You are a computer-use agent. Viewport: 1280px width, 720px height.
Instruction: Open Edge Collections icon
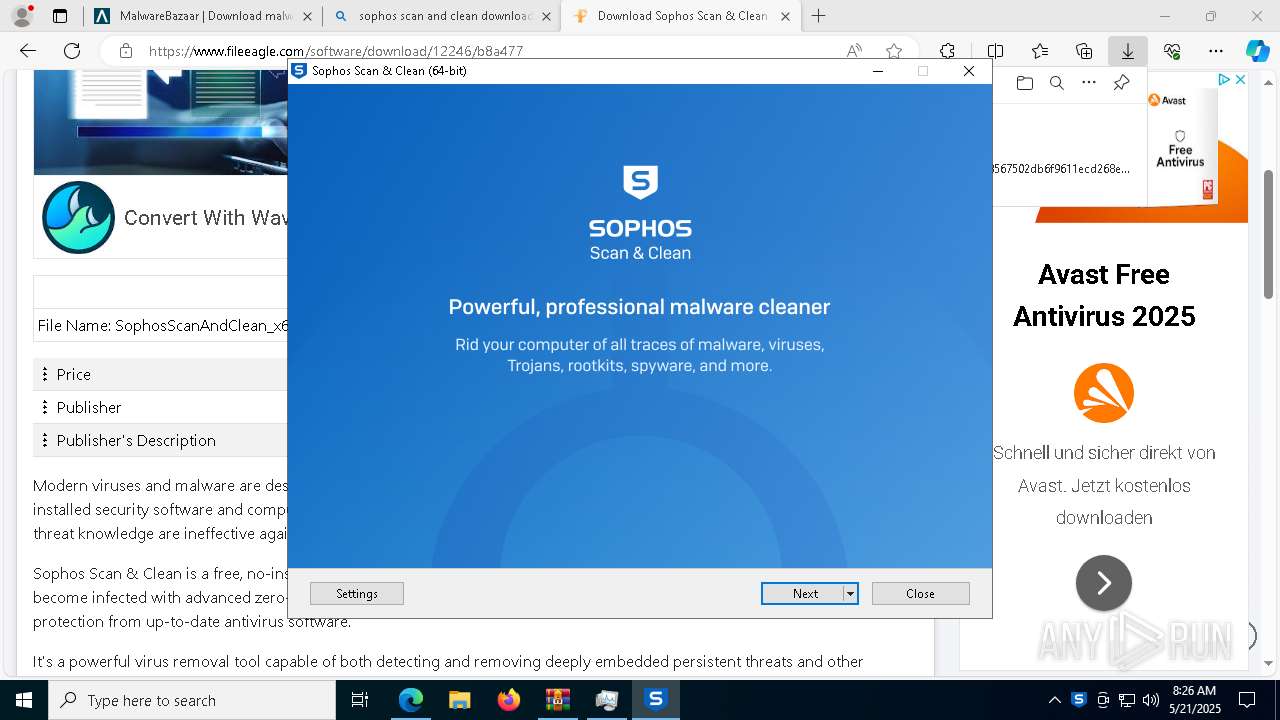click(x=1084, y=51)
